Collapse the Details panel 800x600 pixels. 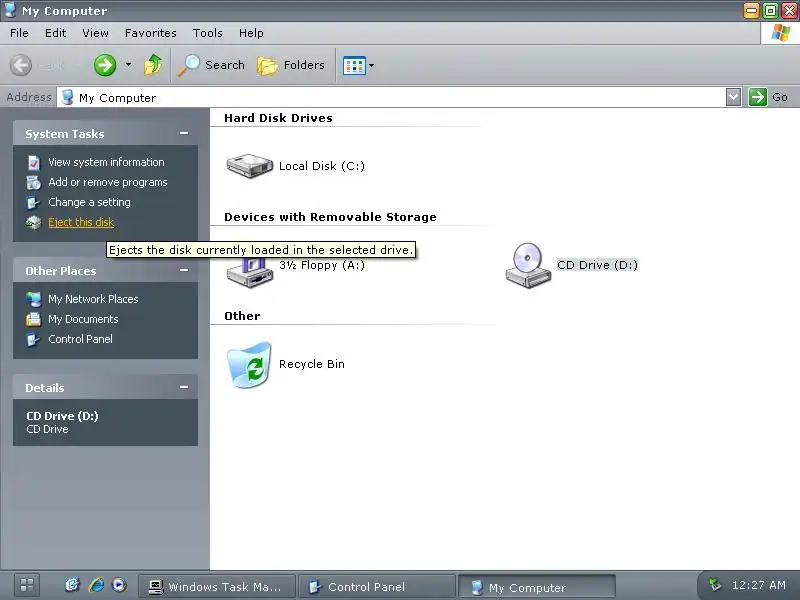[x=184, y=387]
